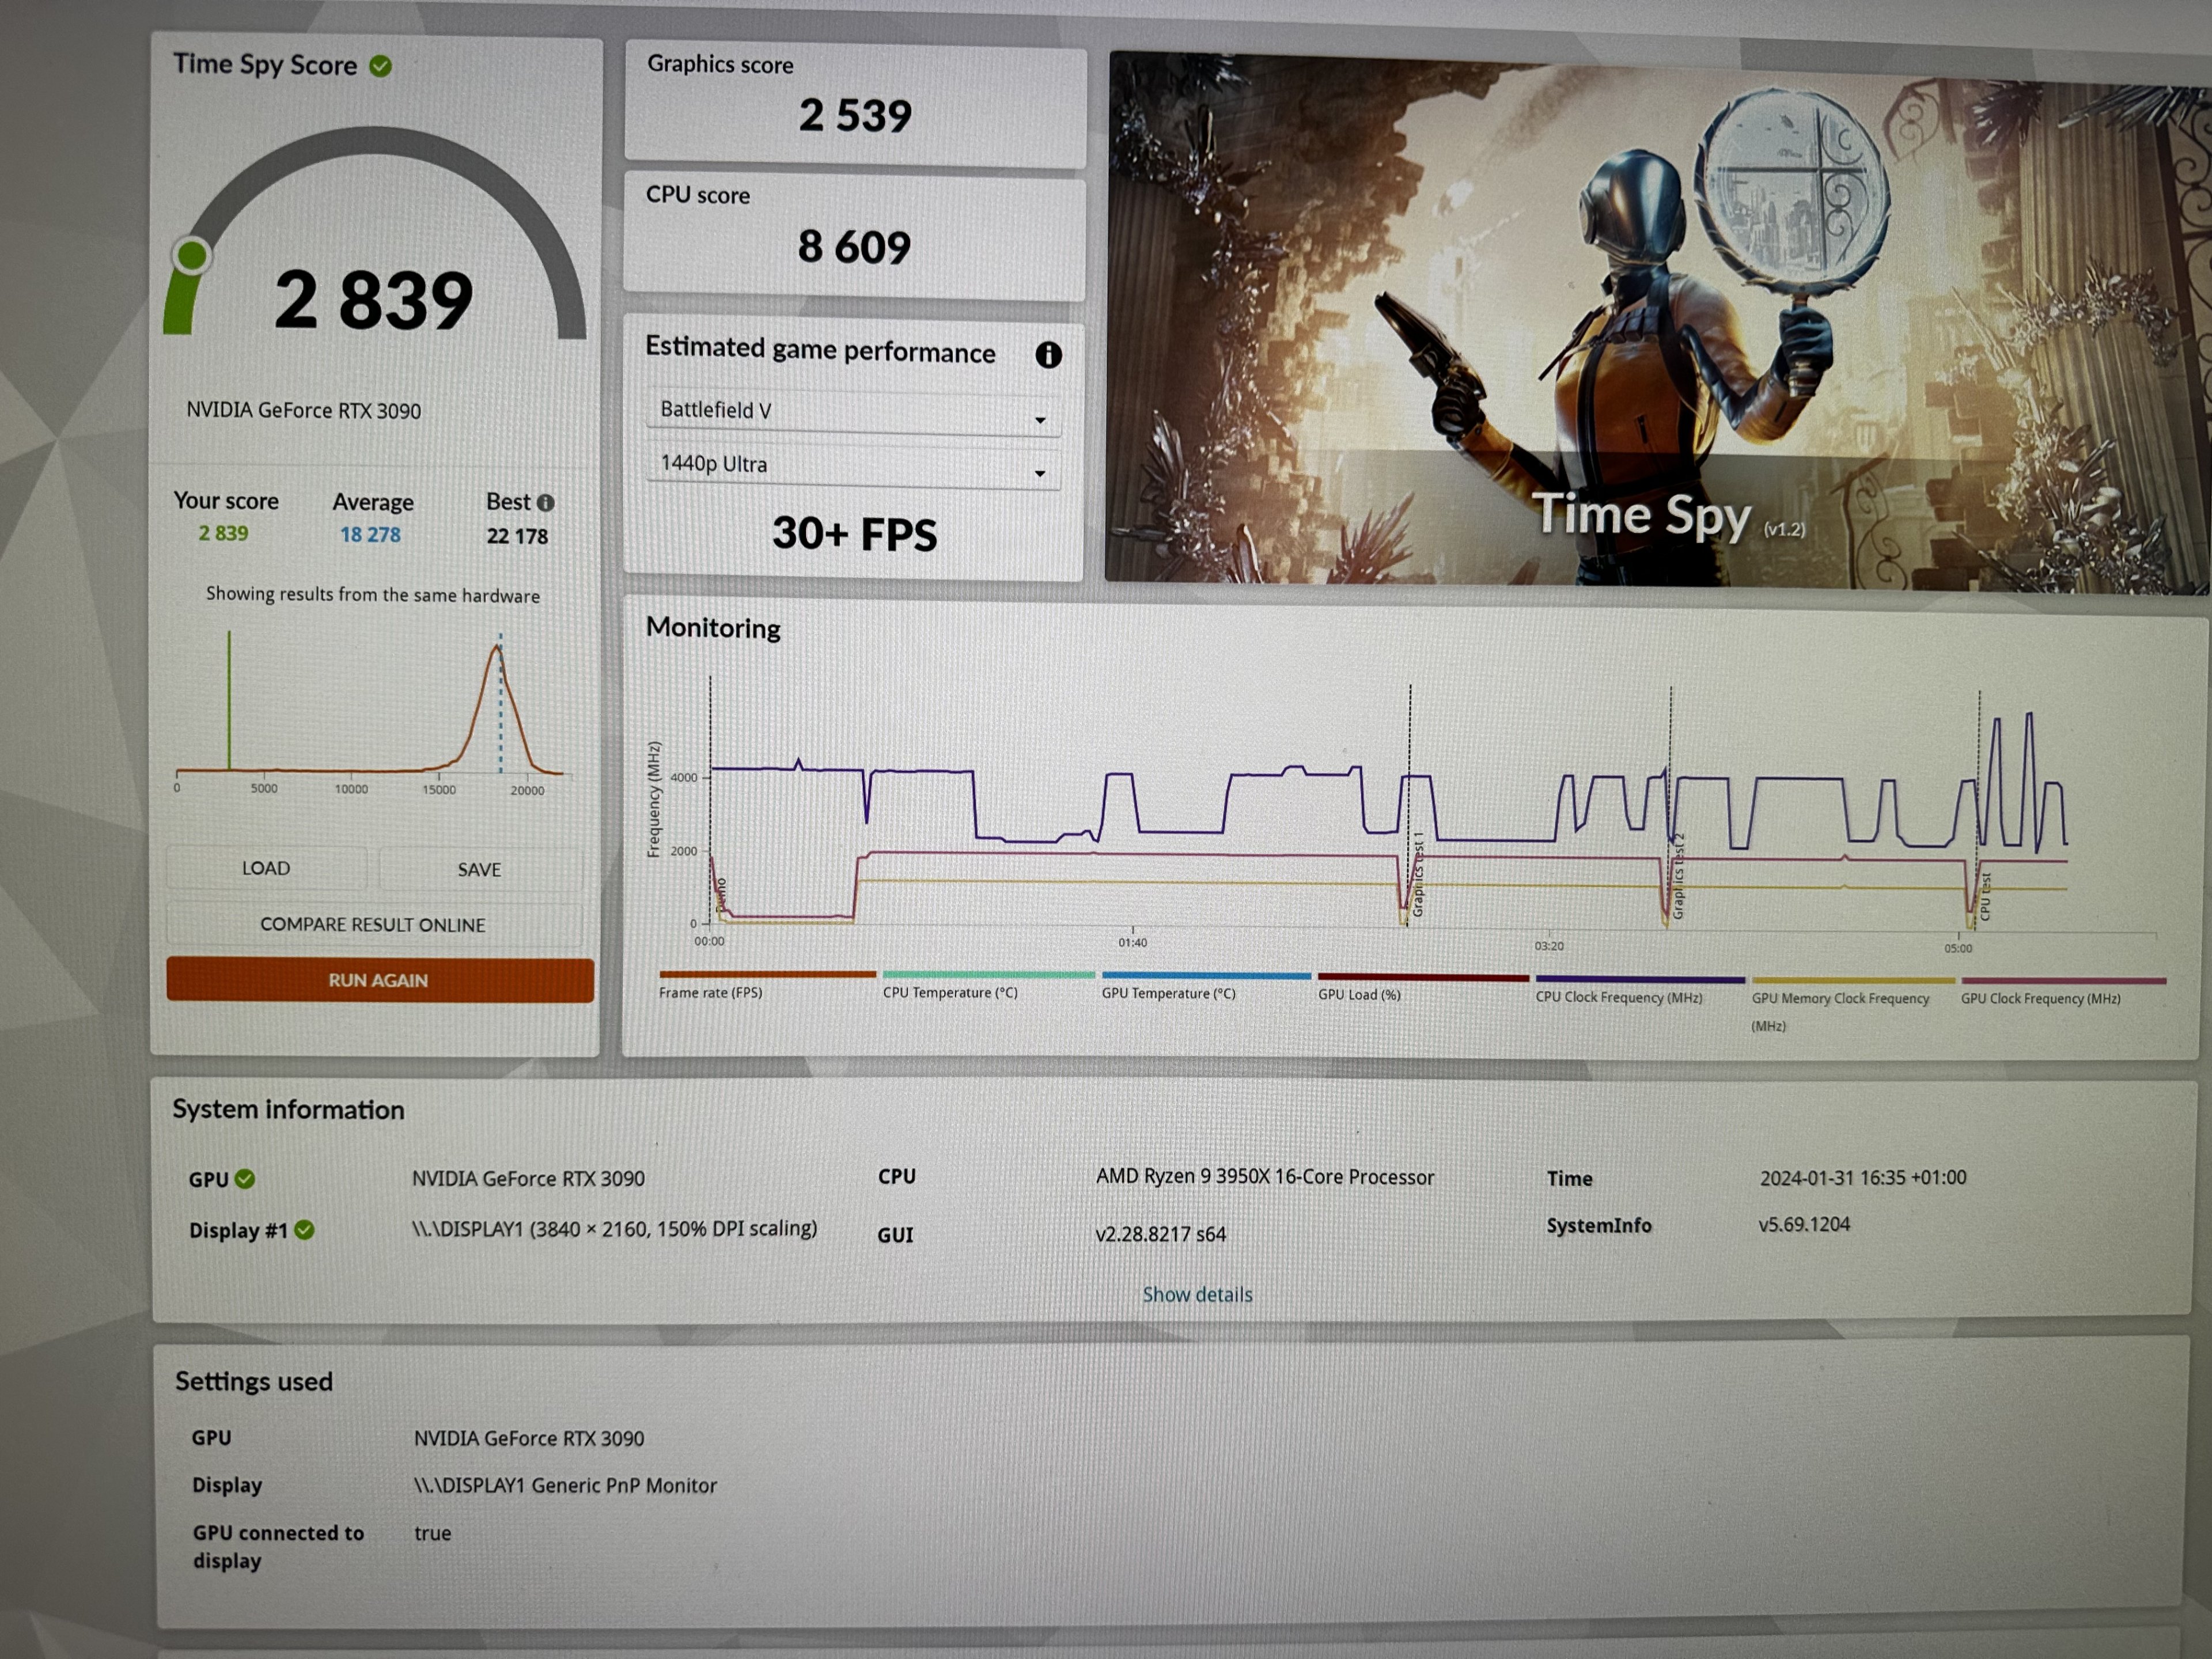The image size is (2212, 1659).
Task: Click COMPARE RESULT ONLINE button
Action: click(373, 924)
